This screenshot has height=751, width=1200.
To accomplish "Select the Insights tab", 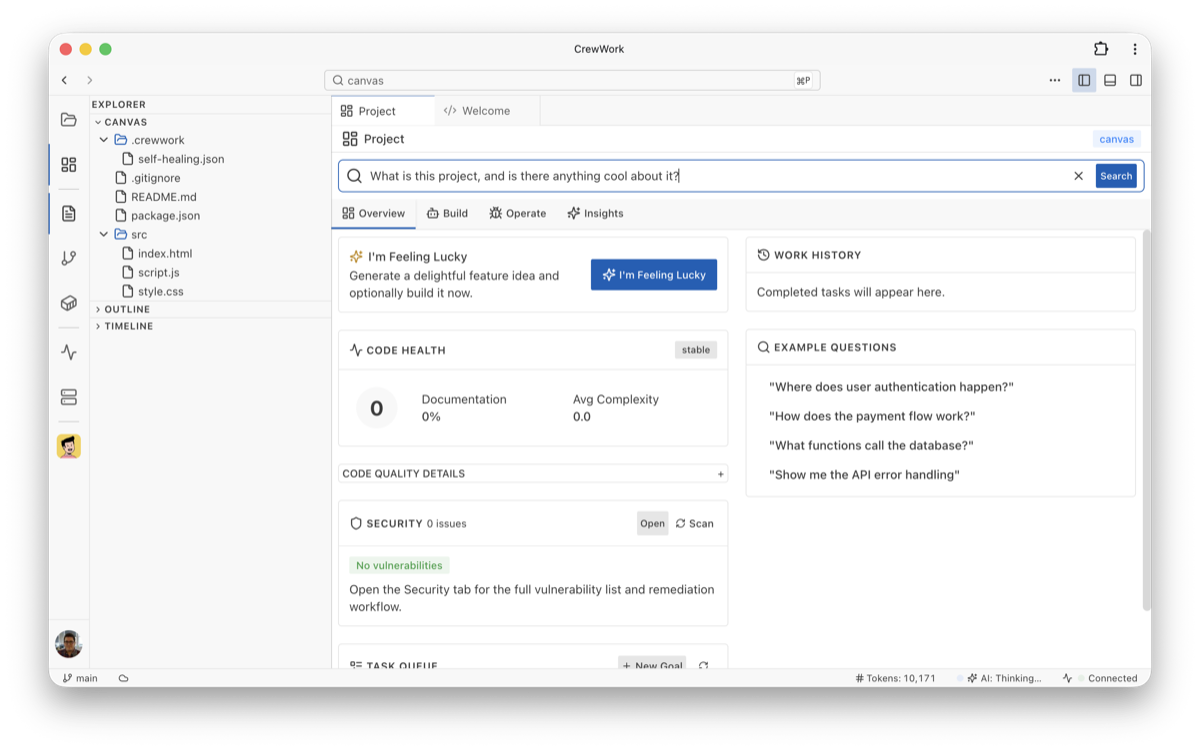I will tap(595, 213).
